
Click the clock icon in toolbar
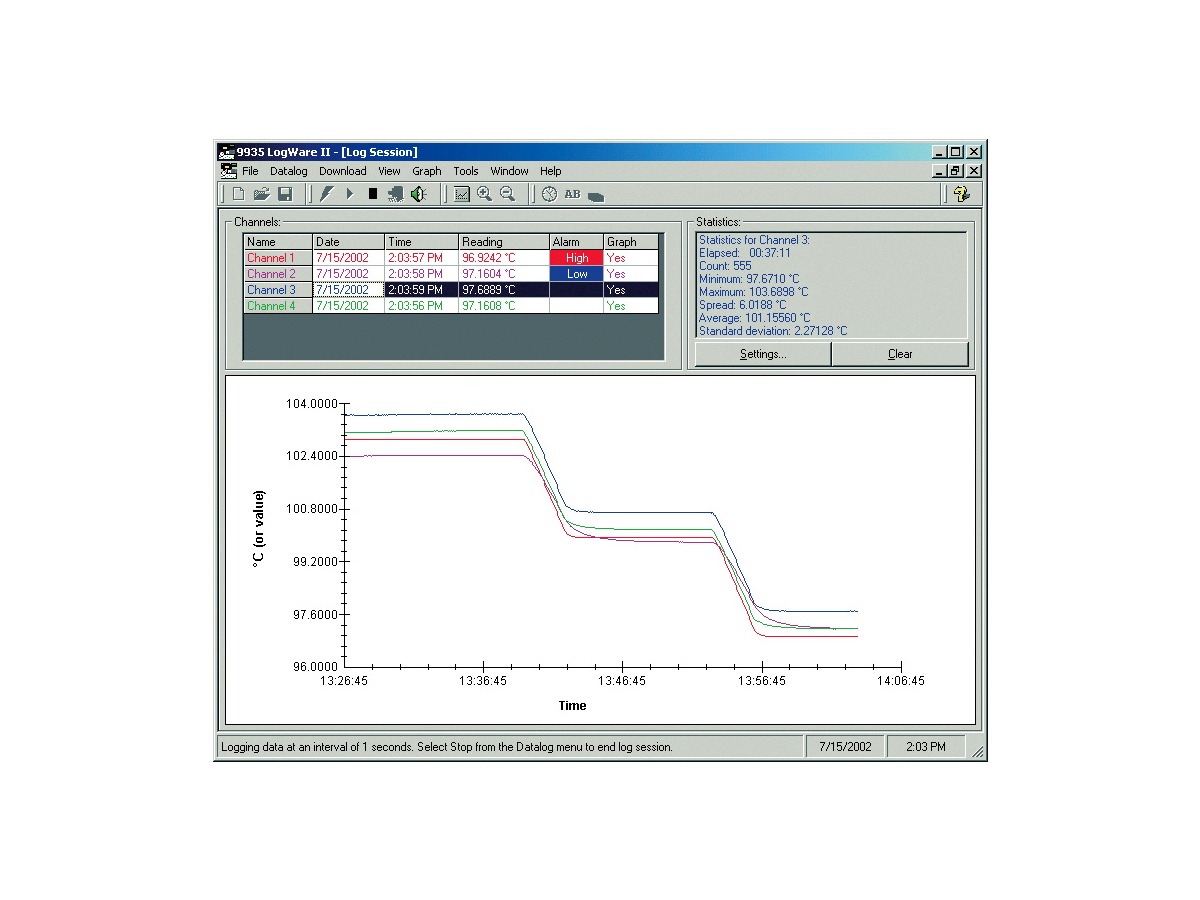coord(549,194)
